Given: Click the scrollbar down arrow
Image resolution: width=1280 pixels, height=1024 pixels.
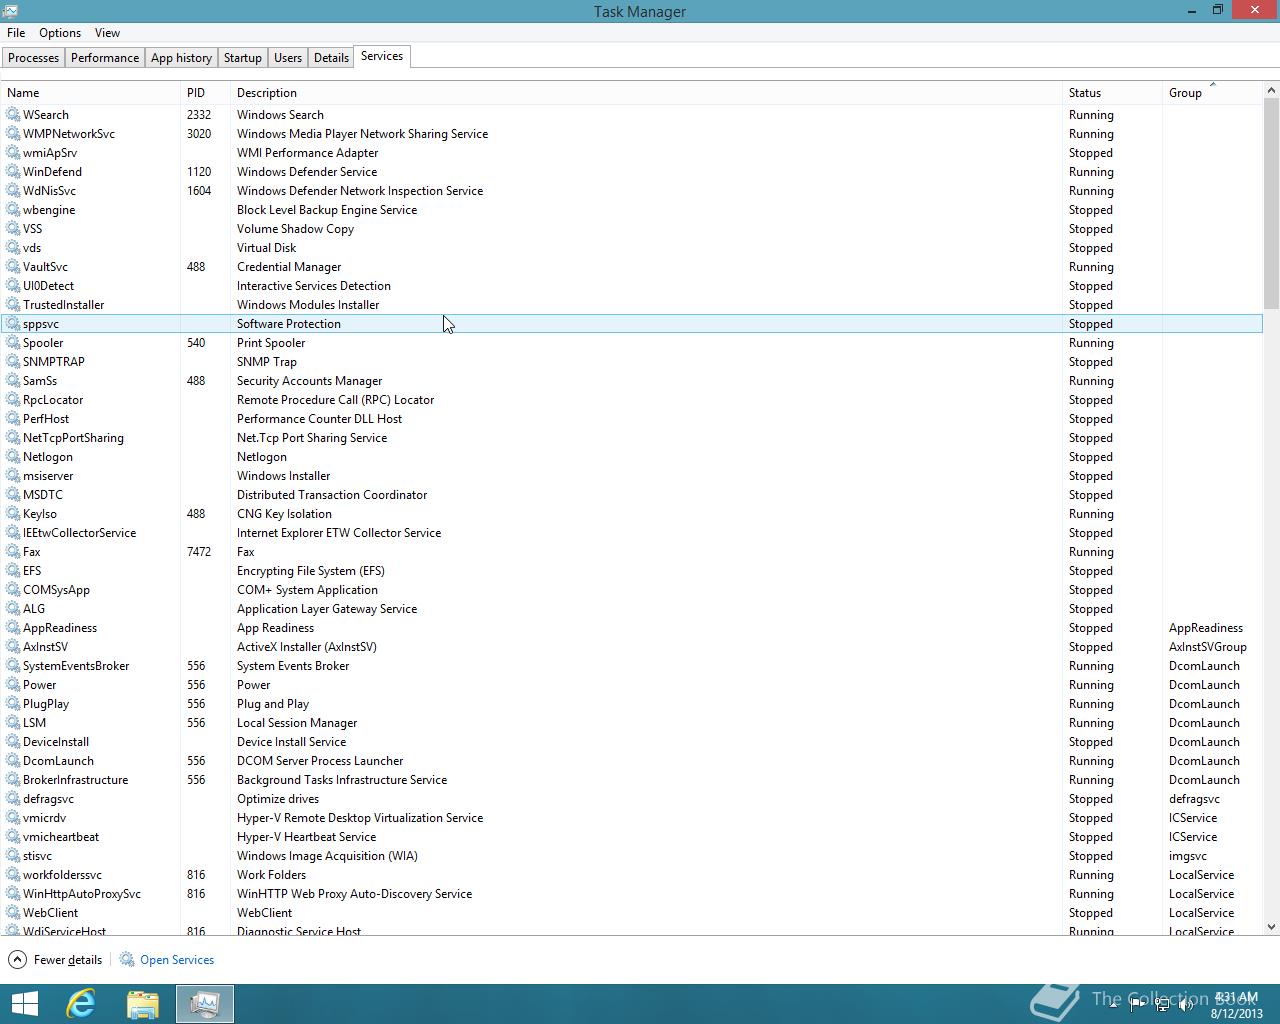Looking at the screenshot, I should (1272, 927).
